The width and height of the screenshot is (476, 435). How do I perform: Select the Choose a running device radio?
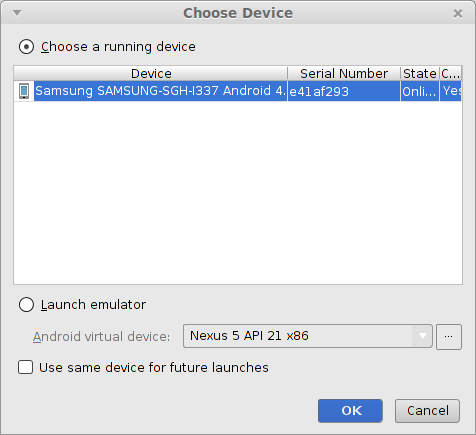click(x=26, y=47)
